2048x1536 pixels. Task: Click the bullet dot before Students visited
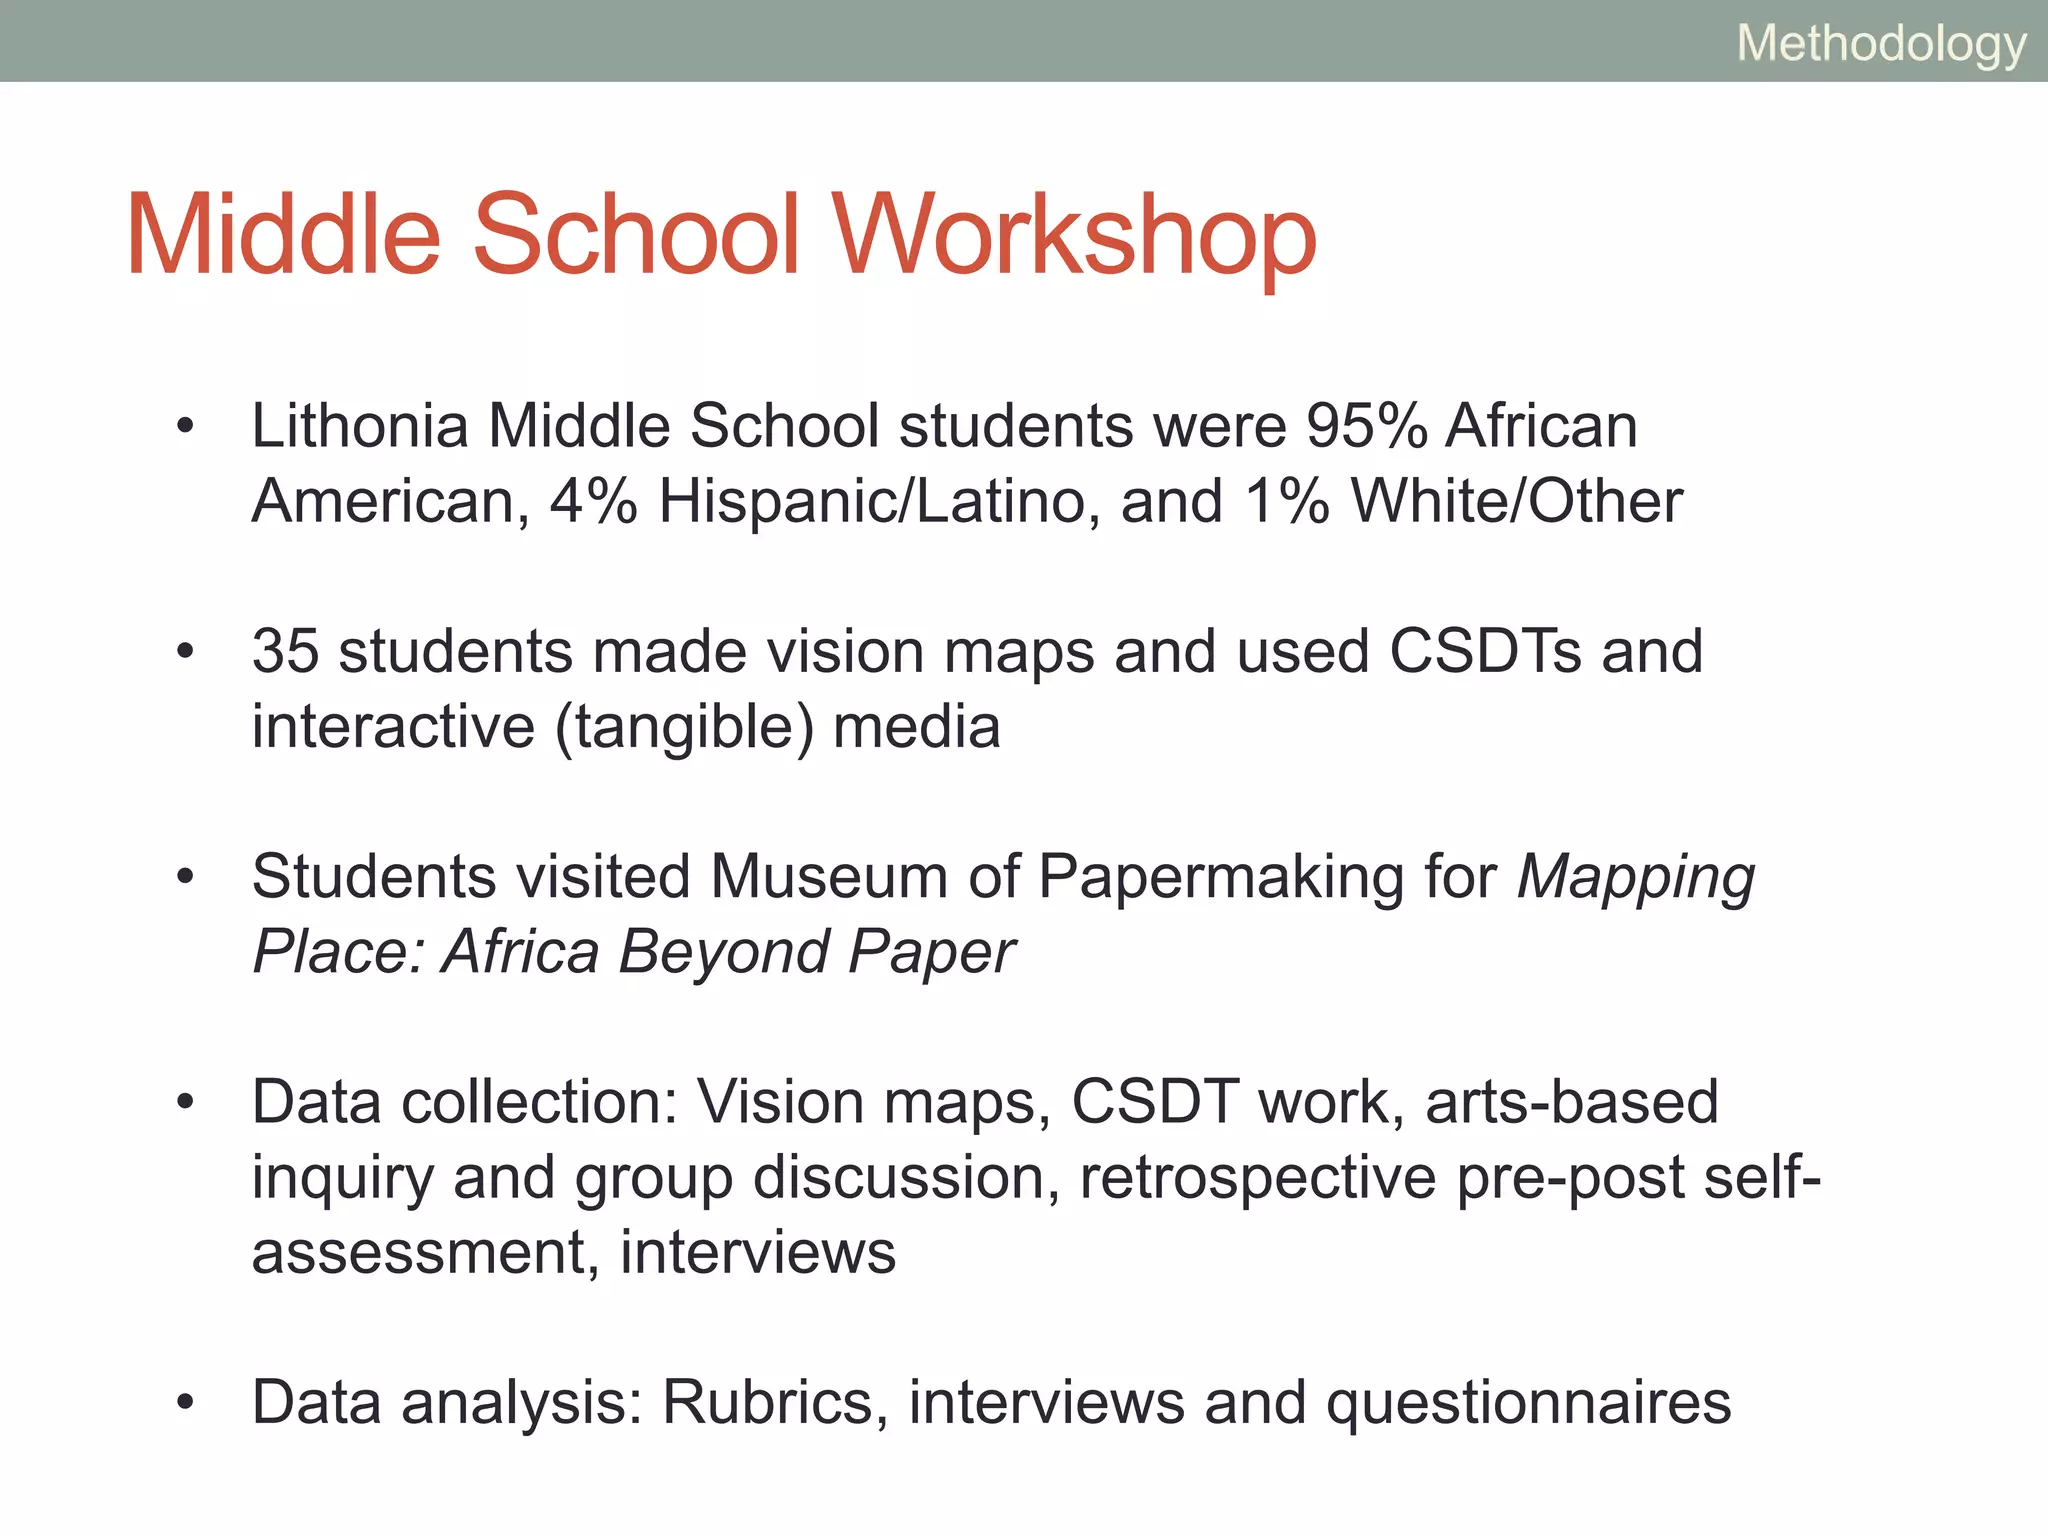click(185, 877)
